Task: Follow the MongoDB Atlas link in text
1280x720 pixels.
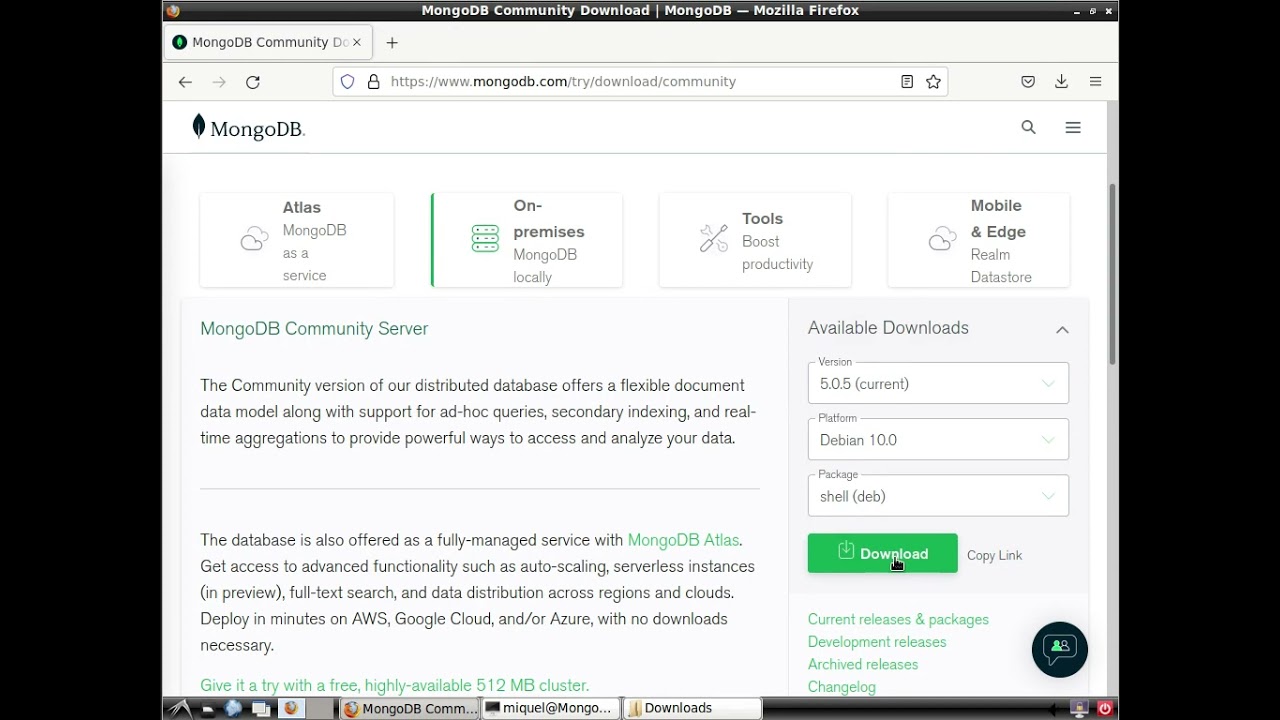Action: [x=683, y=540]
